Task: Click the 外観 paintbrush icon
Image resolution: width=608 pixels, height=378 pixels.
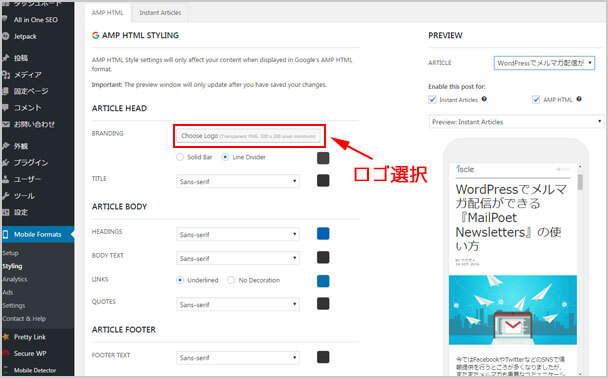Action: point(5,146)
